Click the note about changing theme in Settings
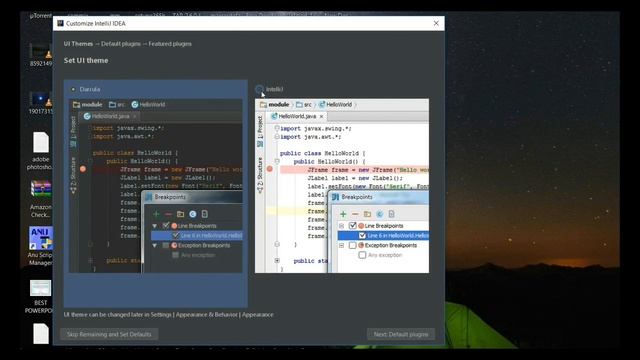This screenshot has height=360, width=640. (169, 315)
